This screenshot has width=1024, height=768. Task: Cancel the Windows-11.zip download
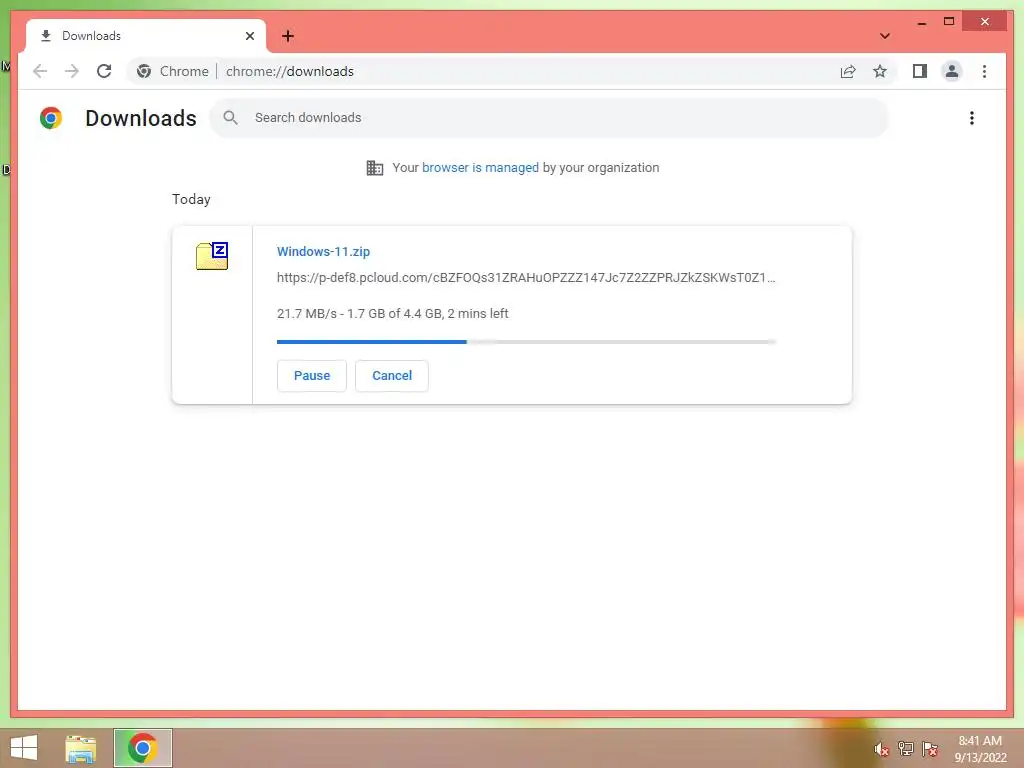point(392,376)
